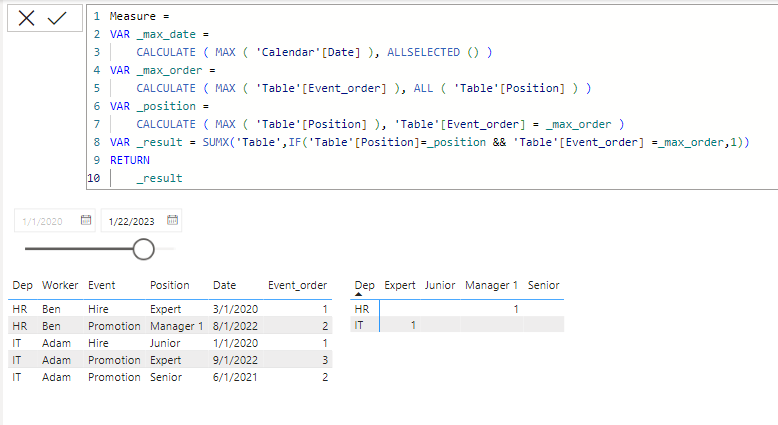Click the matrix Junior column header
The width and height of the screenshot is (778, 425).
(x=440, y=285)
